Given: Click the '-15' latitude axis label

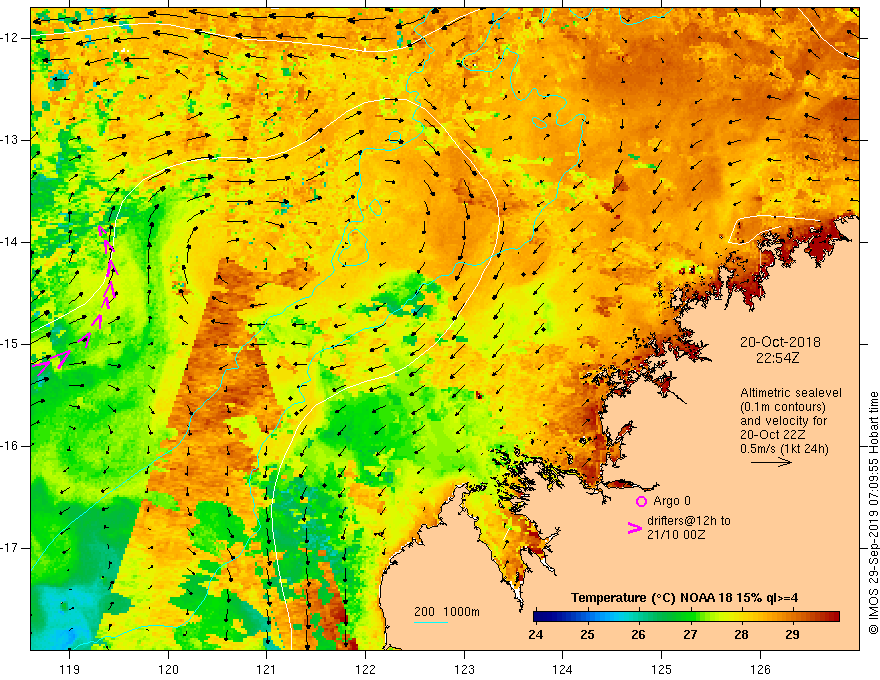Looking at the screenshot, I should pos(11,344).
